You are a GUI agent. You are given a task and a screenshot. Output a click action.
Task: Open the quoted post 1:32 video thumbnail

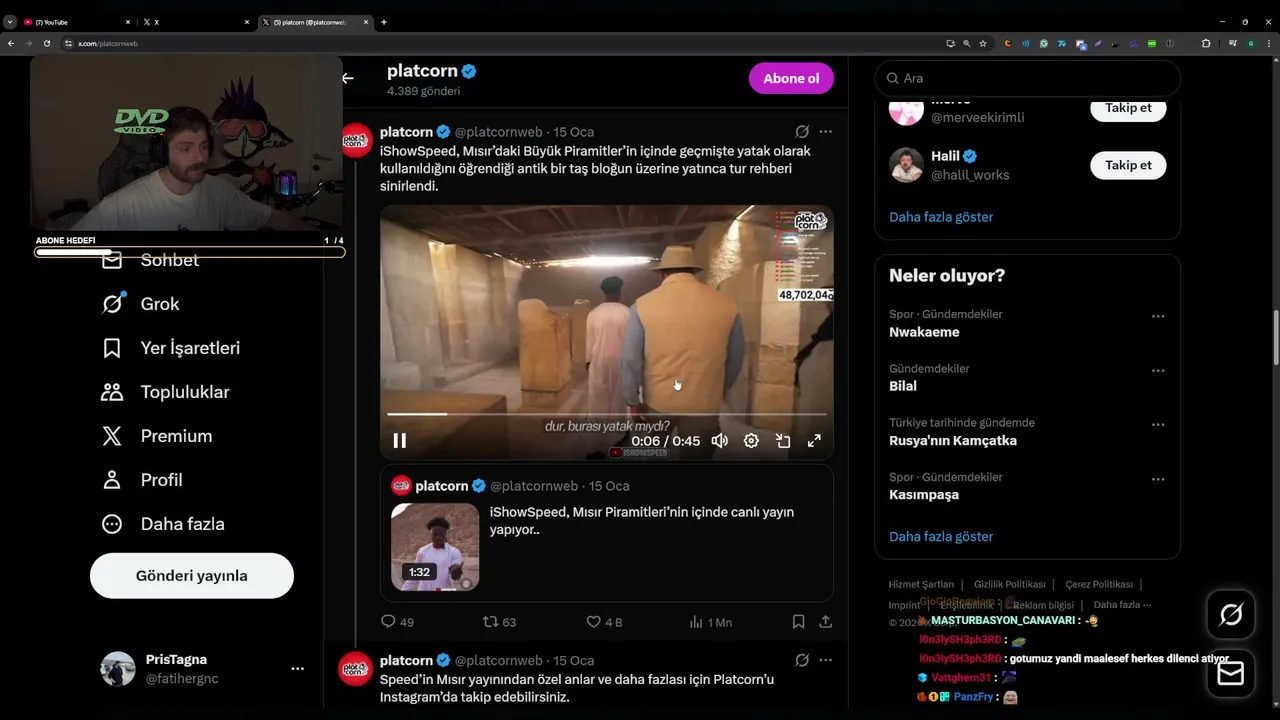pos(435,547)
